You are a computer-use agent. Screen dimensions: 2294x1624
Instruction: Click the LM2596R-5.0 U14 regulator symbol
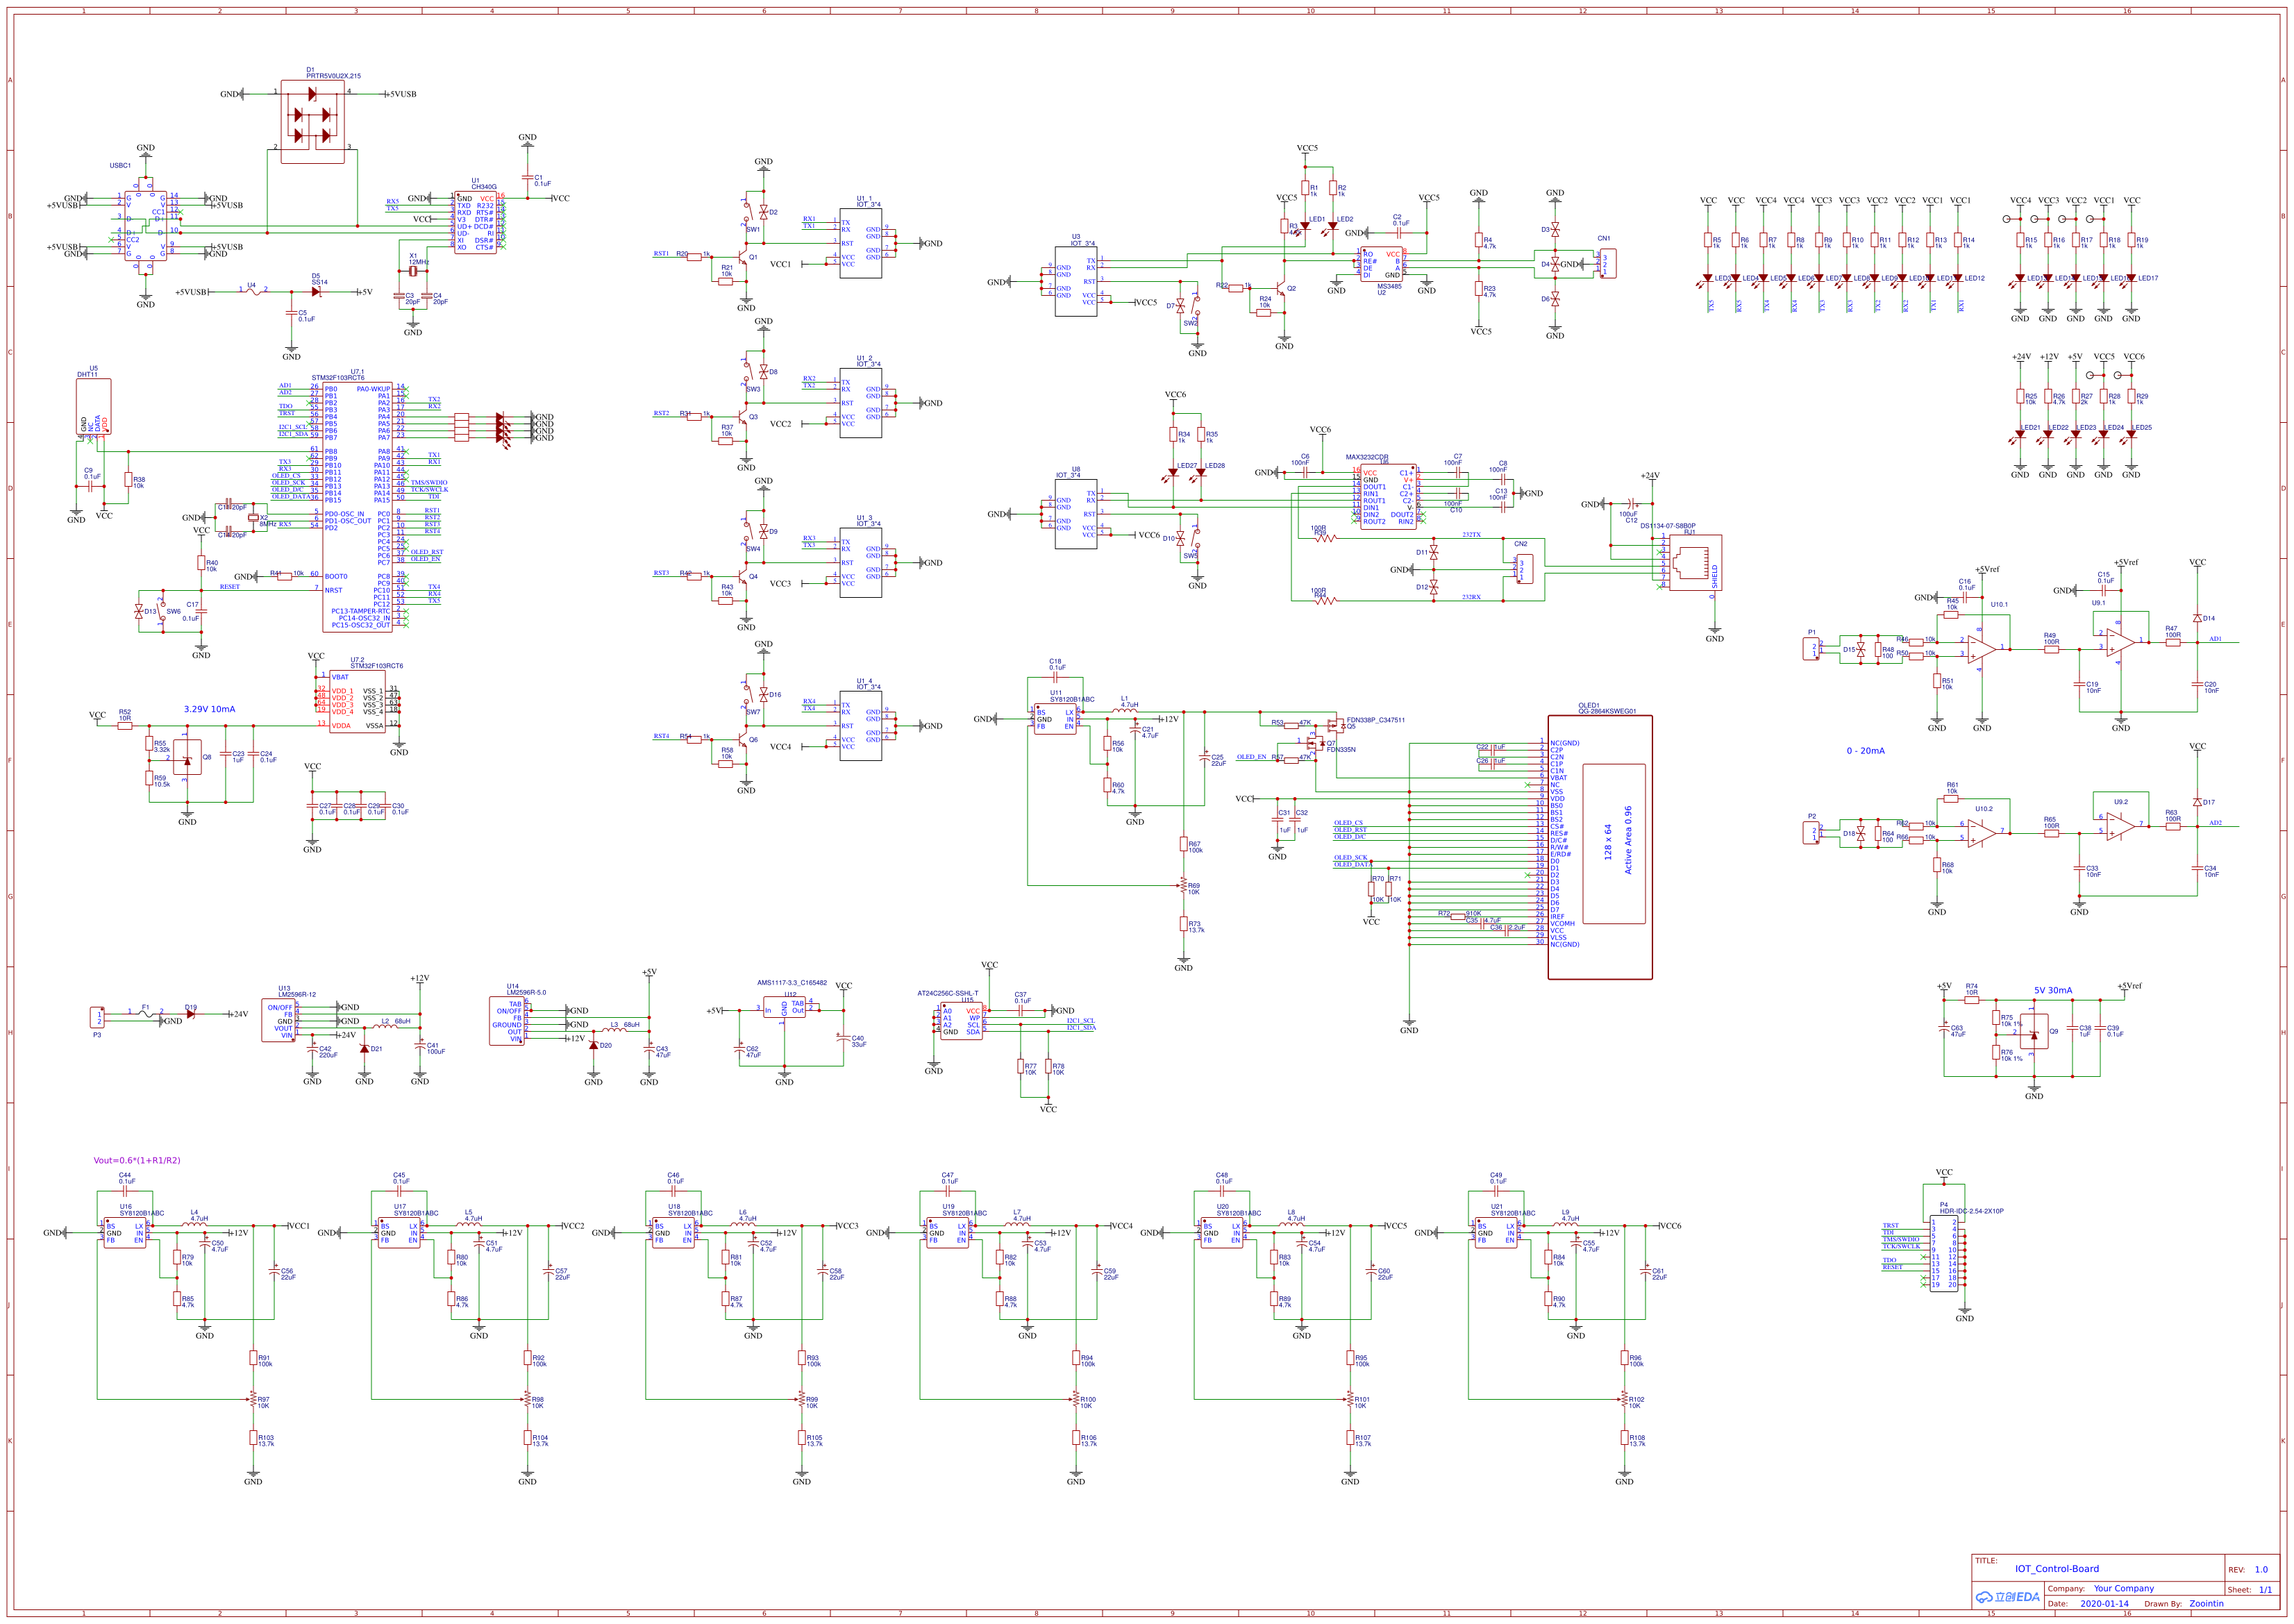[506, 1021]
